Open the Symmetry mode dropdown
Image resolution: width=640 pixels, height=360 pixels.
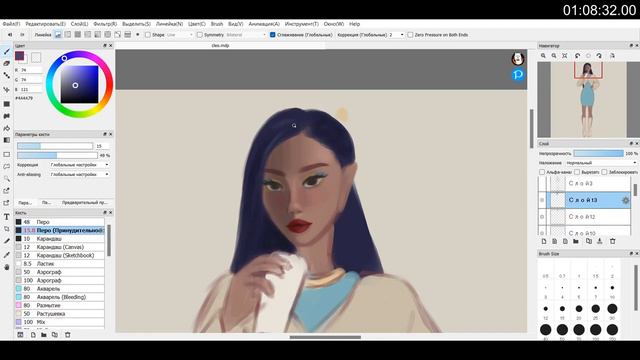(x=245, y=35)
